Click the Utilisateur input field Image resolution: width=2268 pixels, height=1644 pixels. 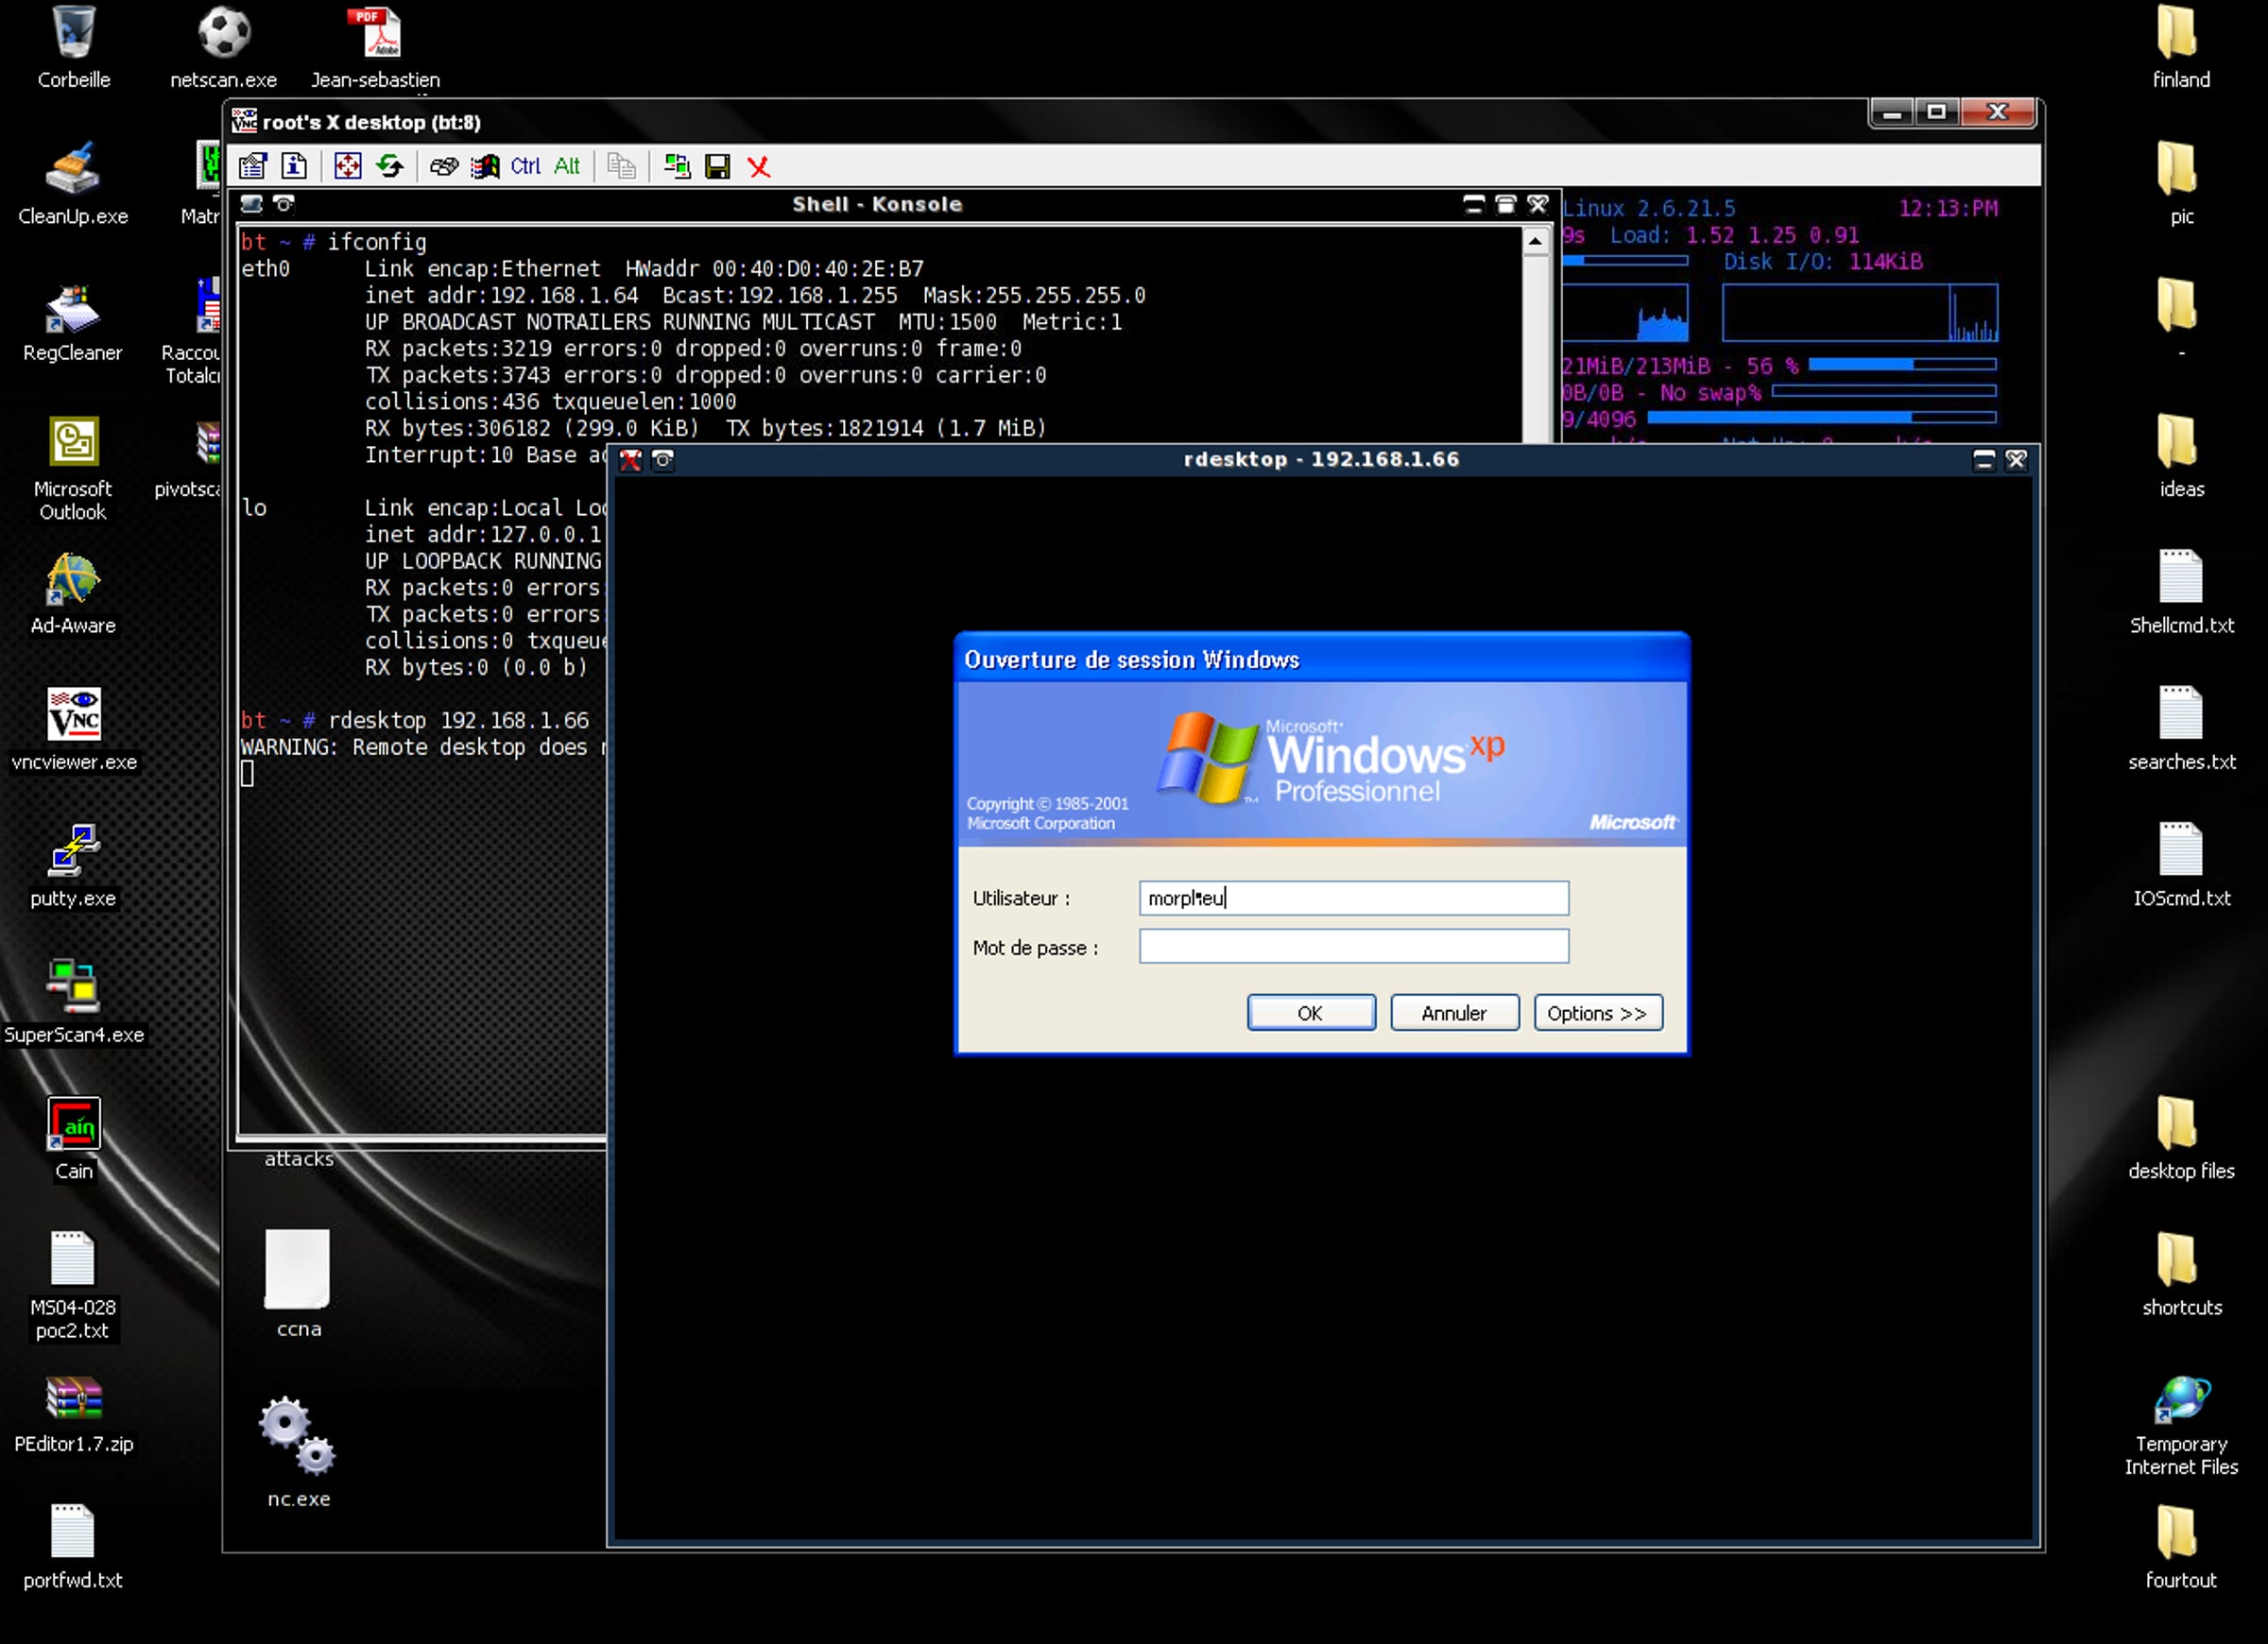click(1354, 898)
